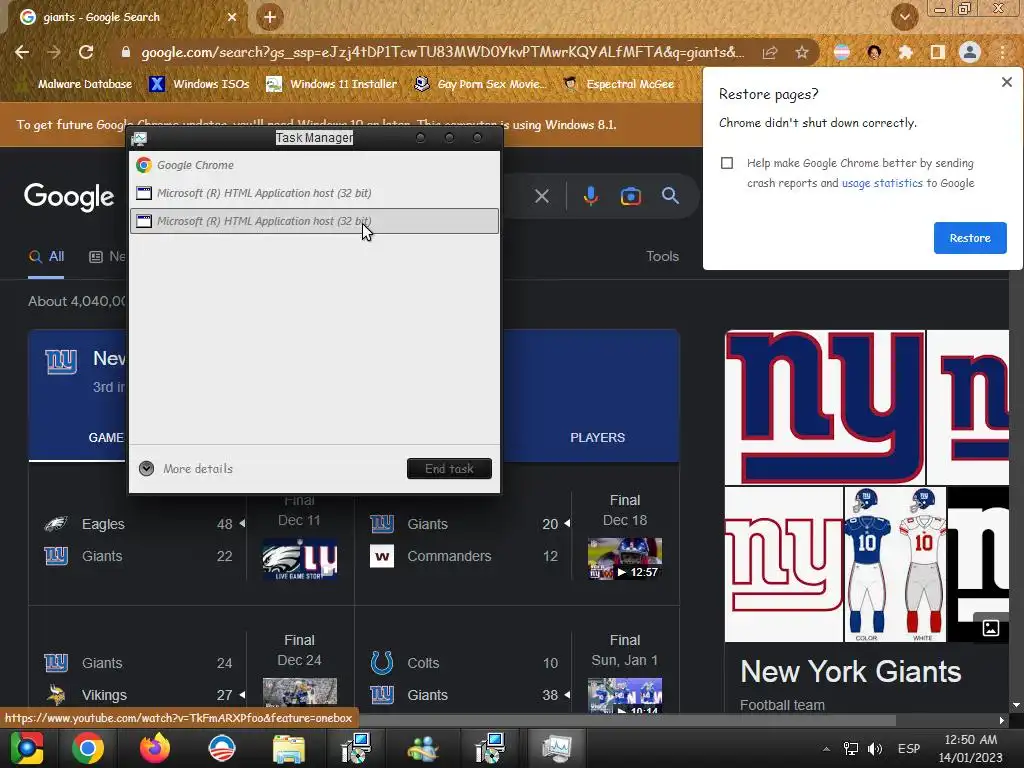Viewport: 1024px width, 768px height.
Task: Click the Task Manager title bar icon
Action: pyautogui.click(x=139, y=138)
